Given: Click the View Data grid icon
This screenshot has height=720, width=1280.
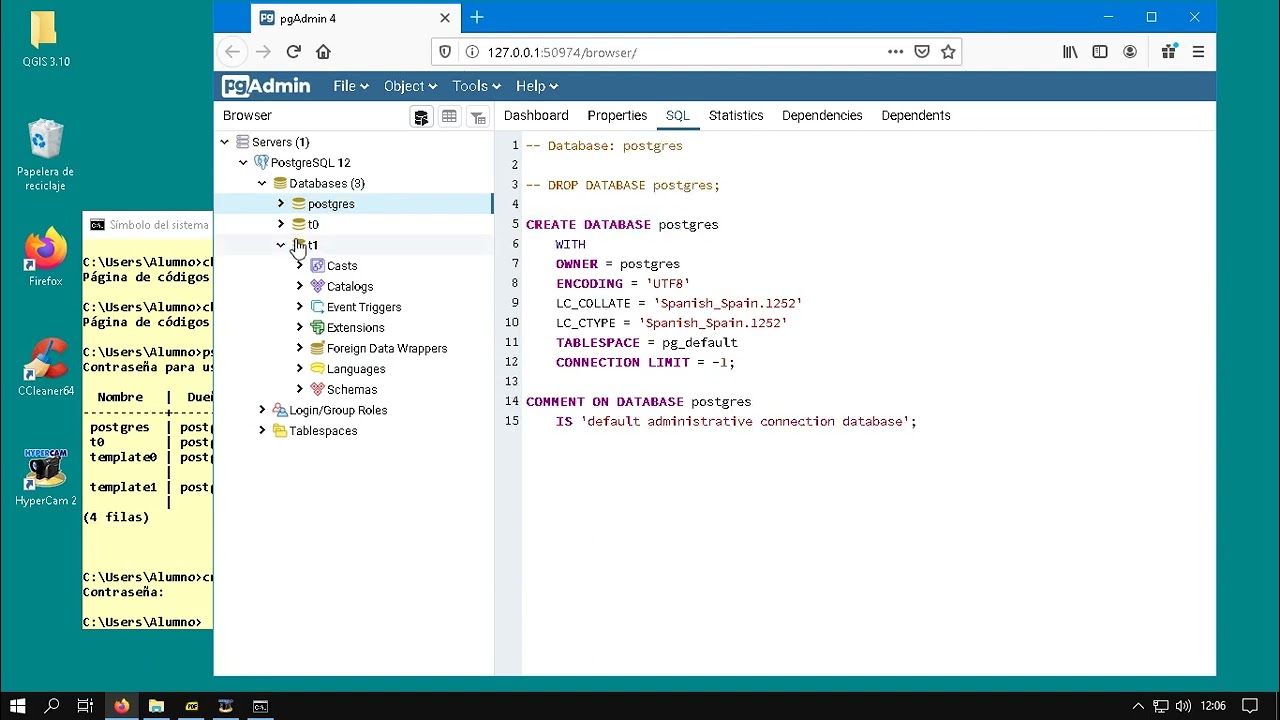Looking at the screenshot, I should (x=449, y=117).
